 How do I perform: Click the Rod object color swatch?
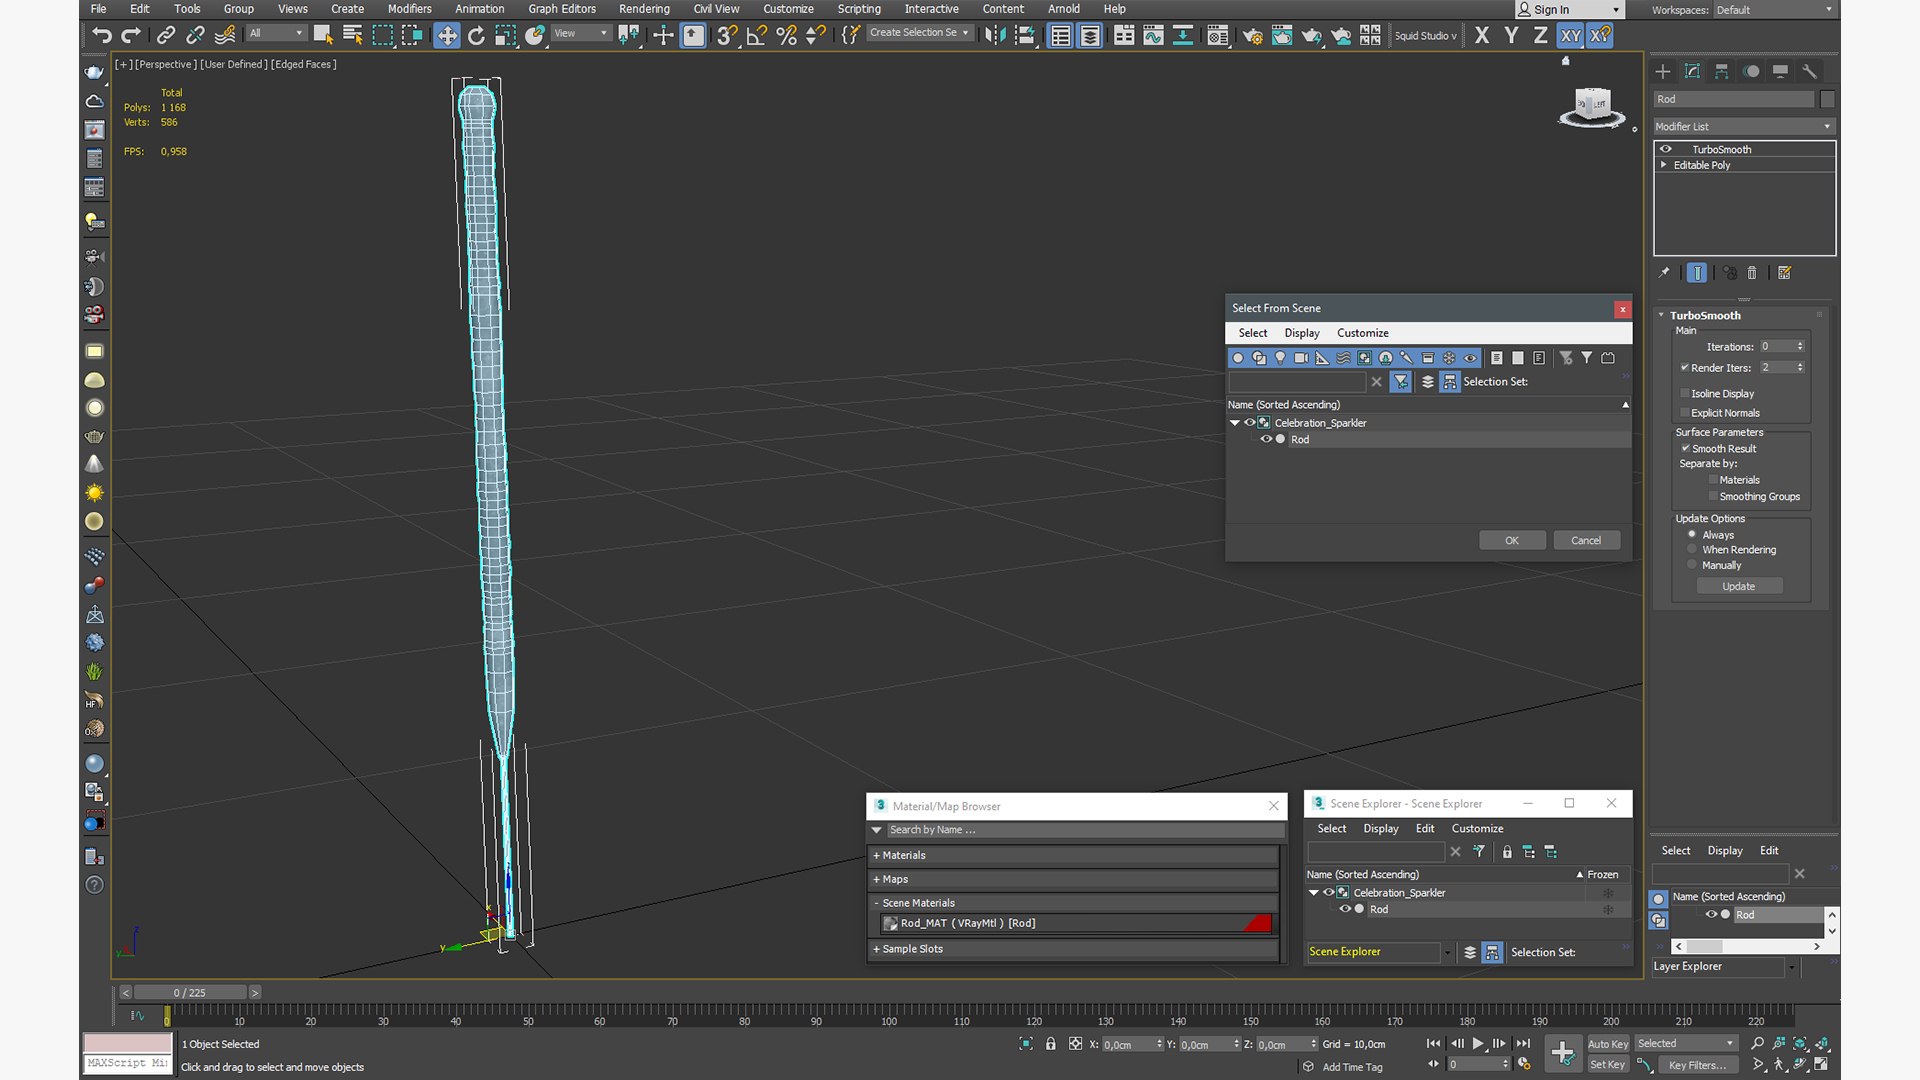(x=1827, y=99)
